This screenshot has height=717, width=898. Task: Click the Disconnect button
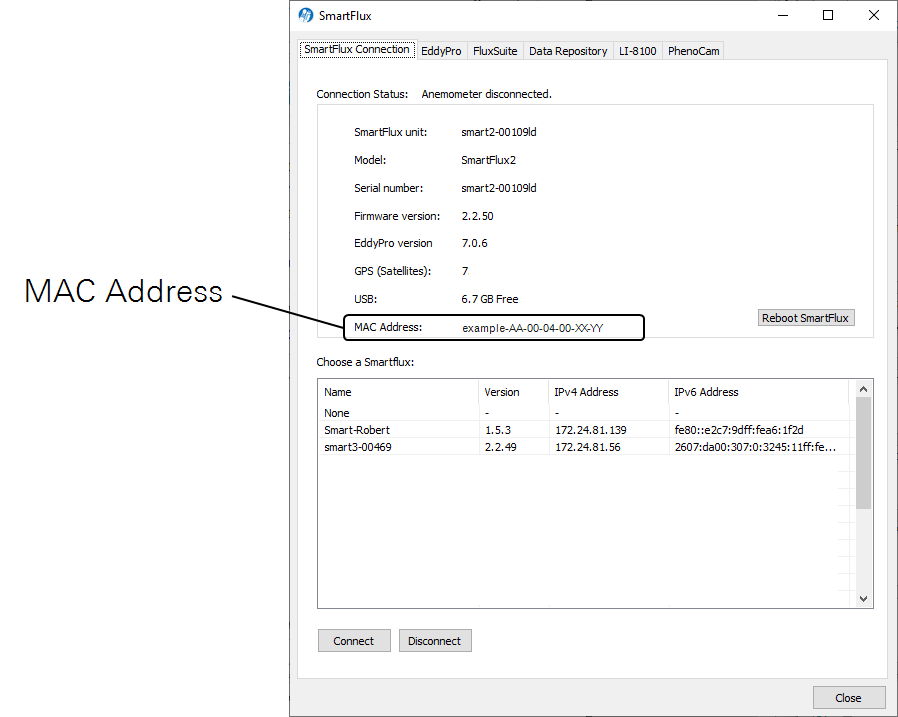coord(435,641)
